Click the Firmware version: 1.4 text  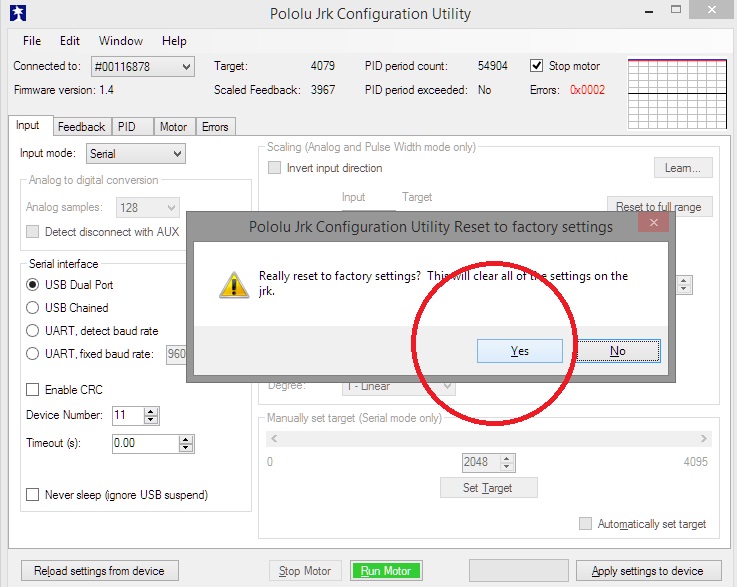64,90
